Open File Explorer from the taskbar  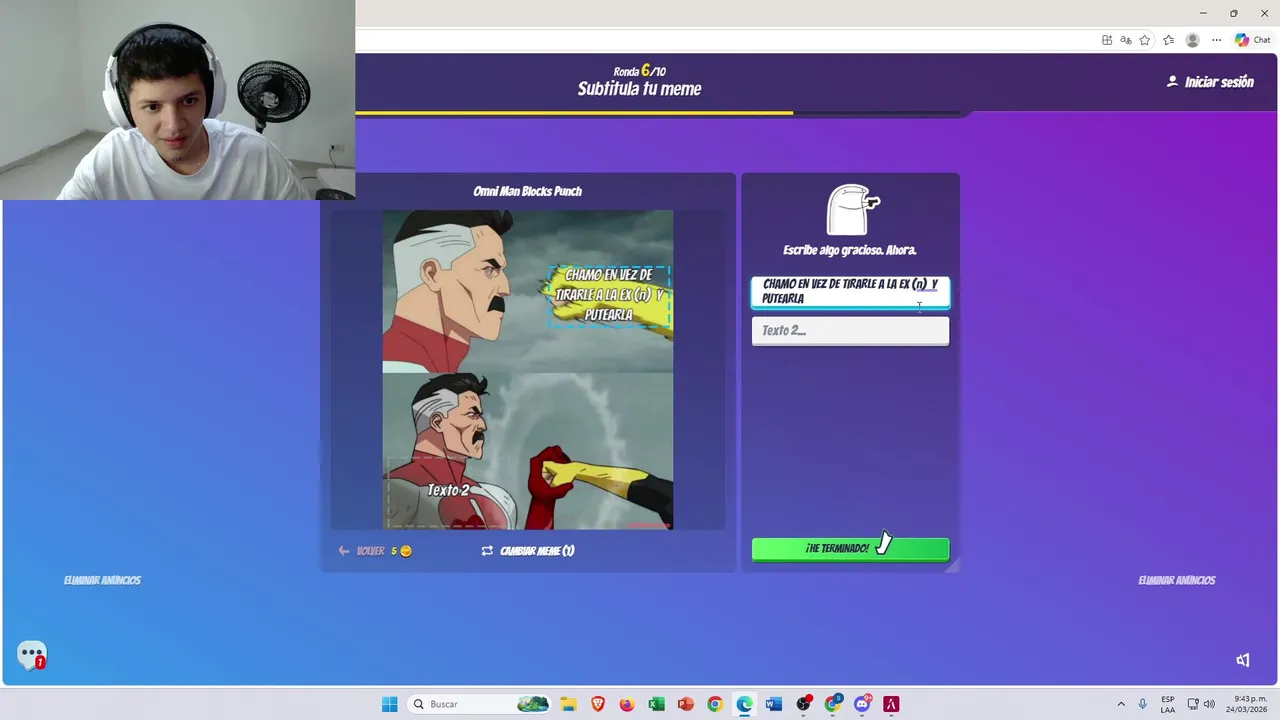point(568,704)
